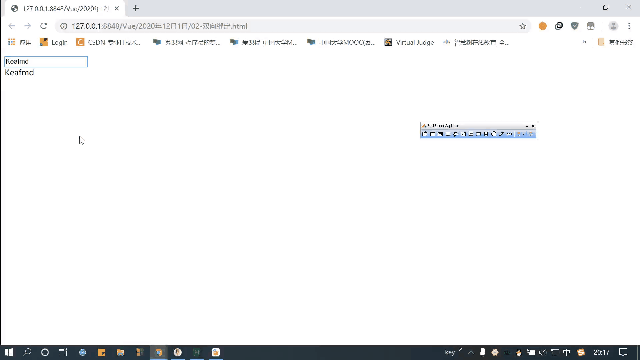This screenshot has width=640, height=360.
Task: Expand the hidden system tray icons chevron
Action: click(471, 352)
